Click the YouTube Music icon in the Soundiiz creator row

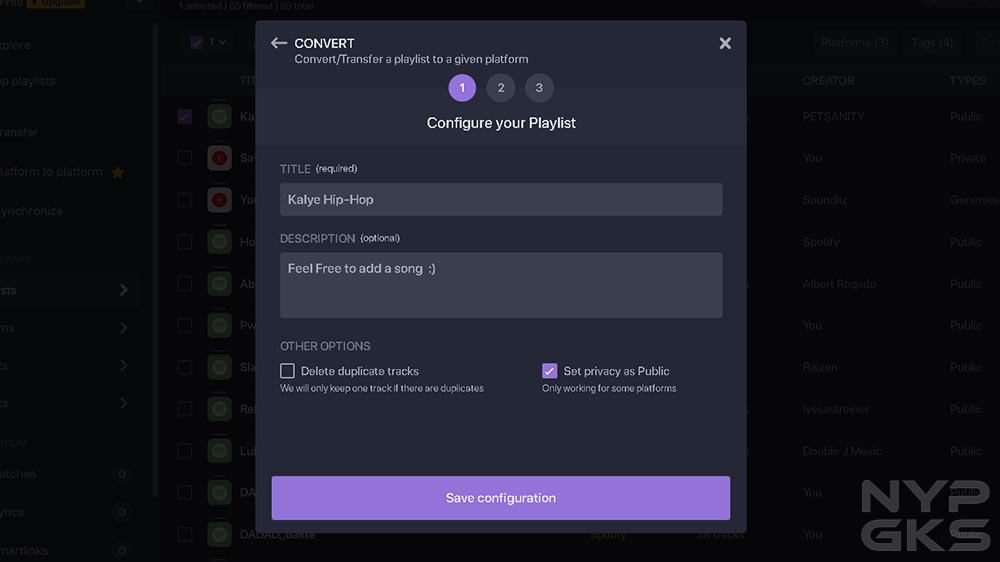(x=219, y=200)
